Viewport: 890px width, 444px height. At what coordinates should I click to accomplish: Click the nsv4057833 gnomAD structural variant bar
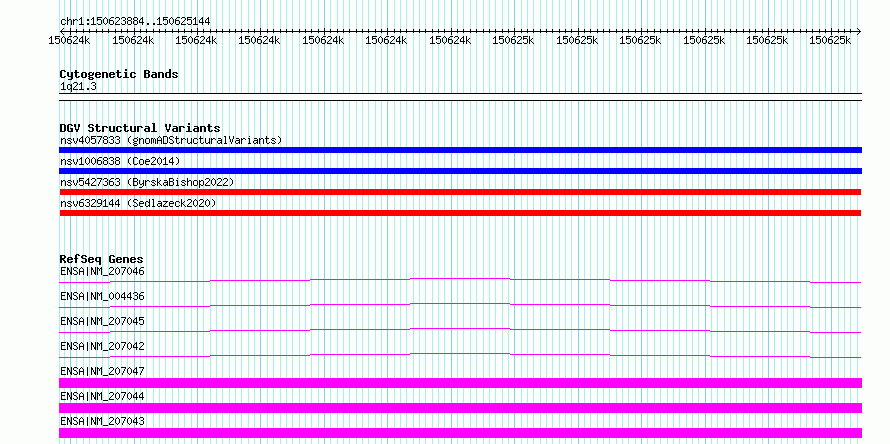pos(460,150)
